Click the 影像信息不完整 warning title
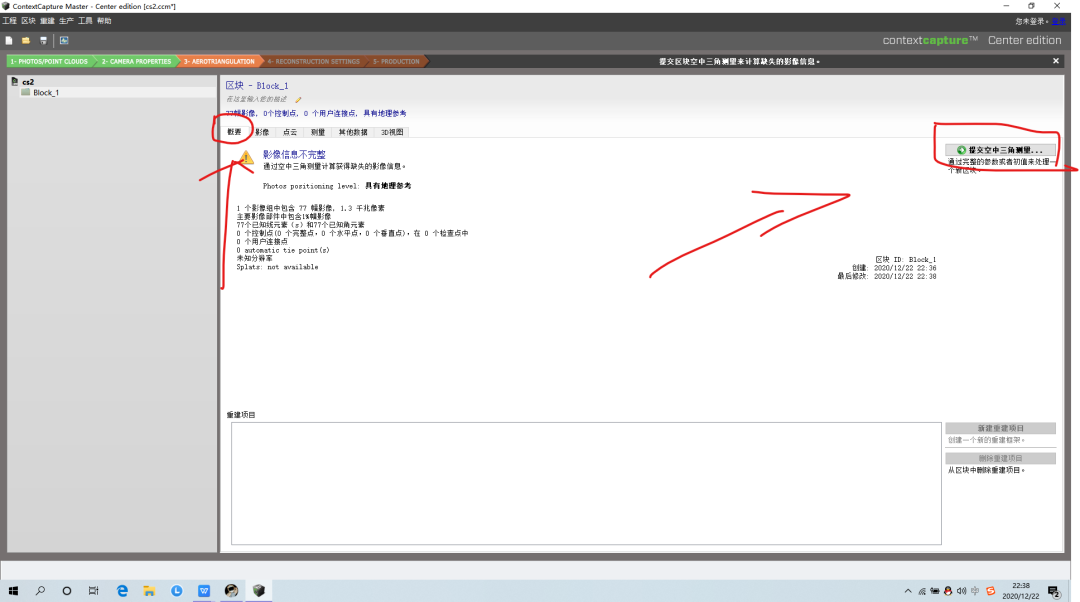This screenshot has width=1080, height=602. click(x=294, y=155)
